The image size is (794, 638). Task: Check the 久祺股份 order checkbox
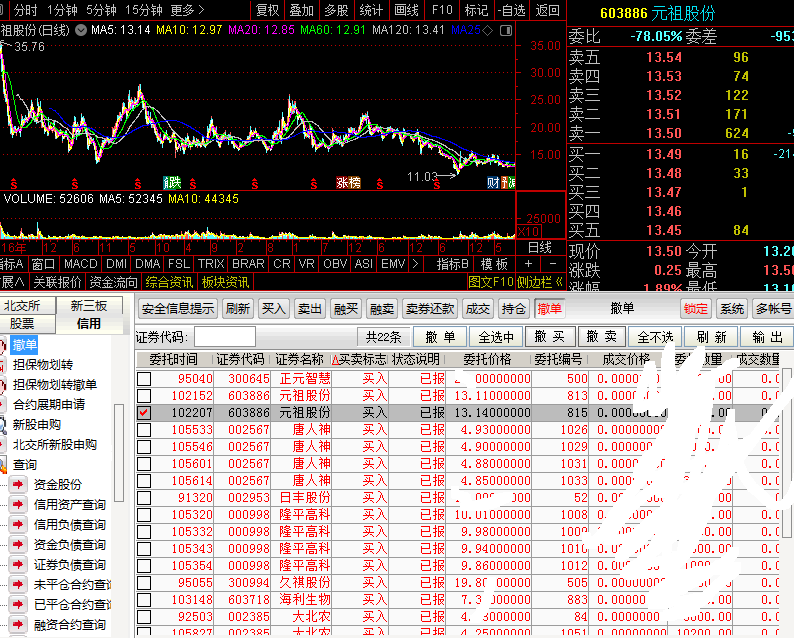point(144,583)
